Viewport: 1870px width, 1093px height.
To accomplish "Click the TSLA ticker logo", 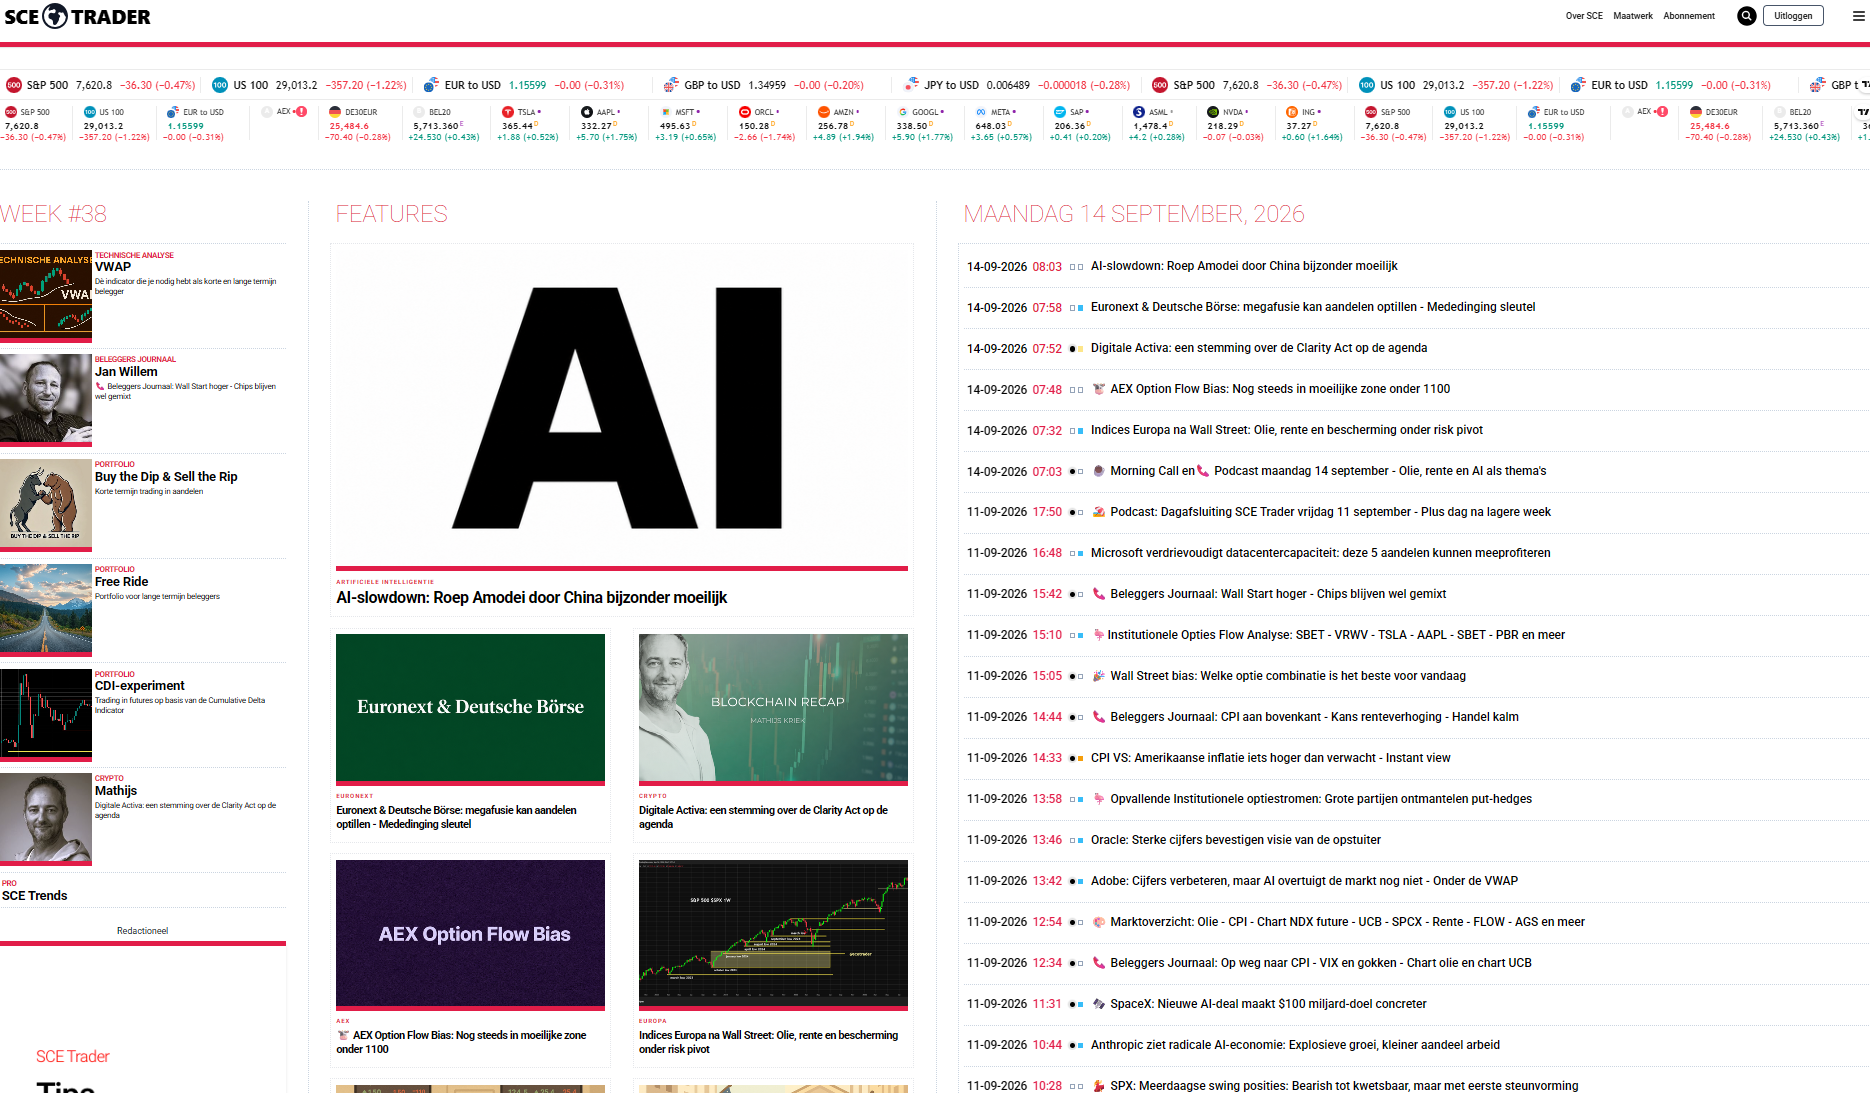I will coord(508,112).
